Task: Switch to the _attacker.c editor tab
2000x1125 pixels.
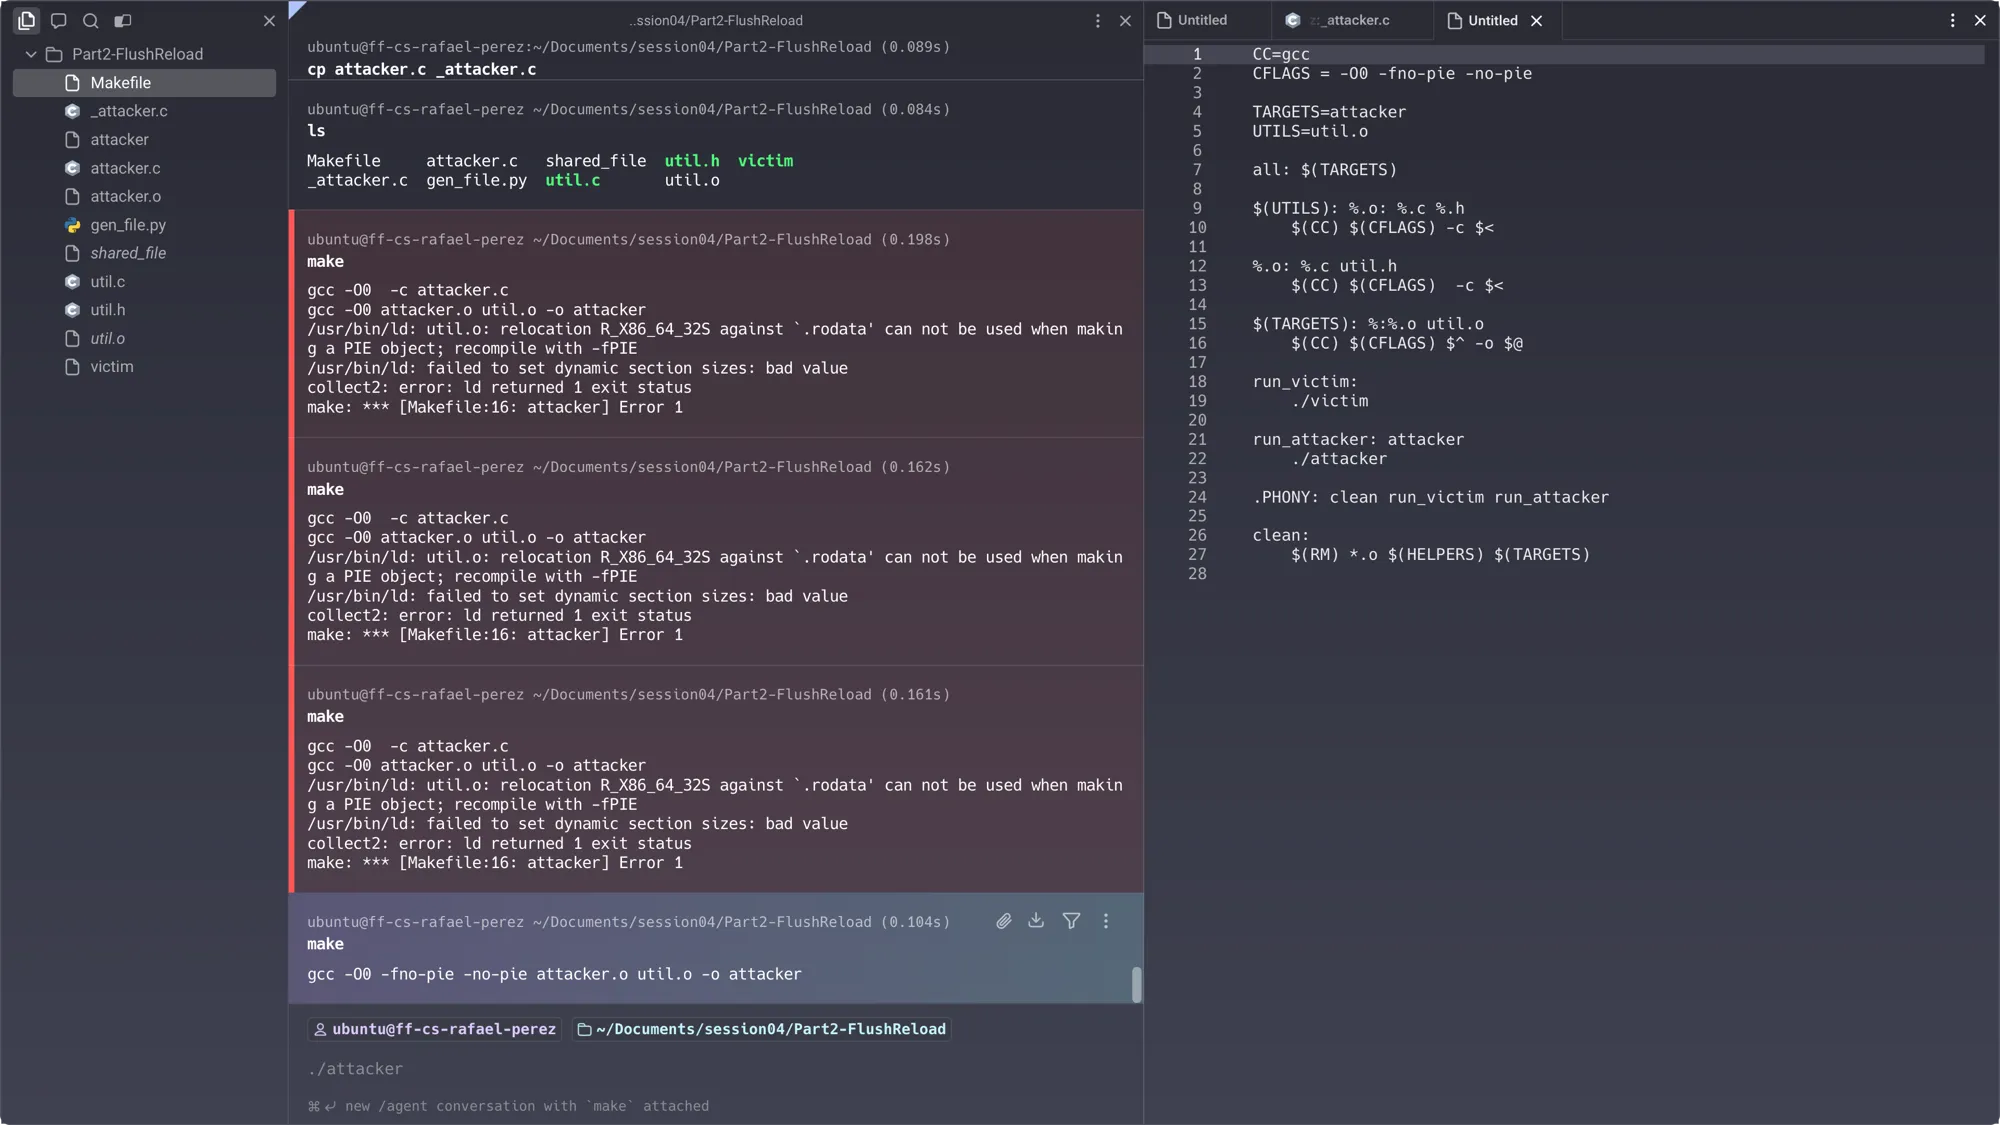Action: pos(1352,20)
